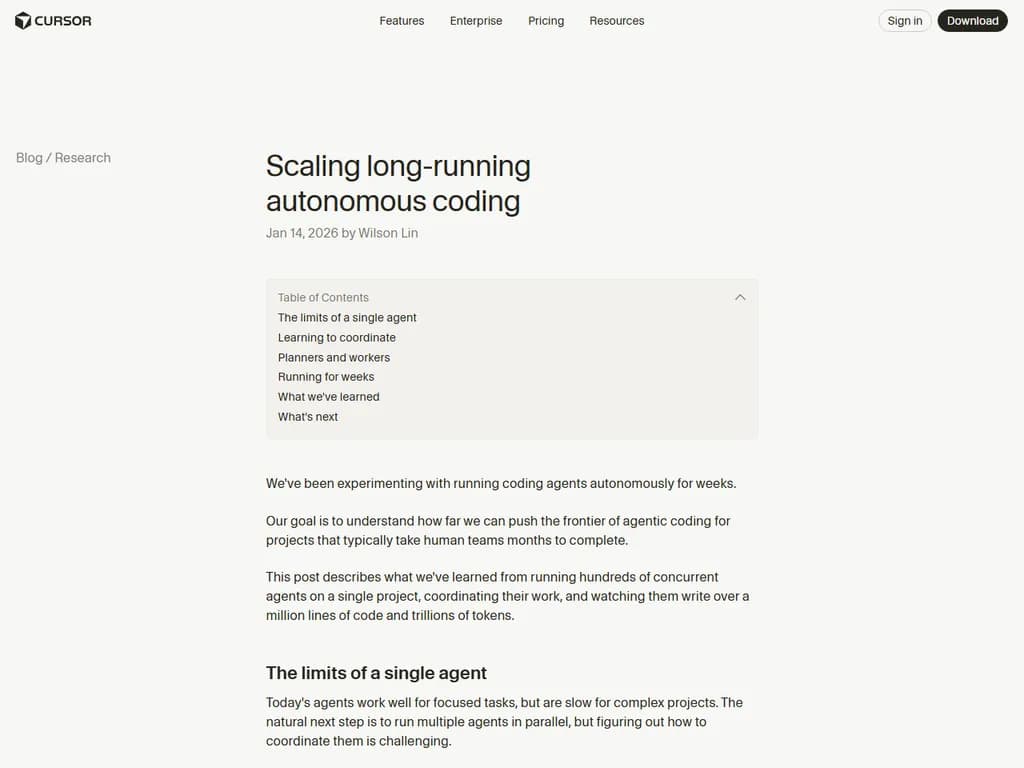The height and width of the screenshot is (768, 1024).
Task: Click the "The limits of a single agent" heading
Action: tap(376, 673)
